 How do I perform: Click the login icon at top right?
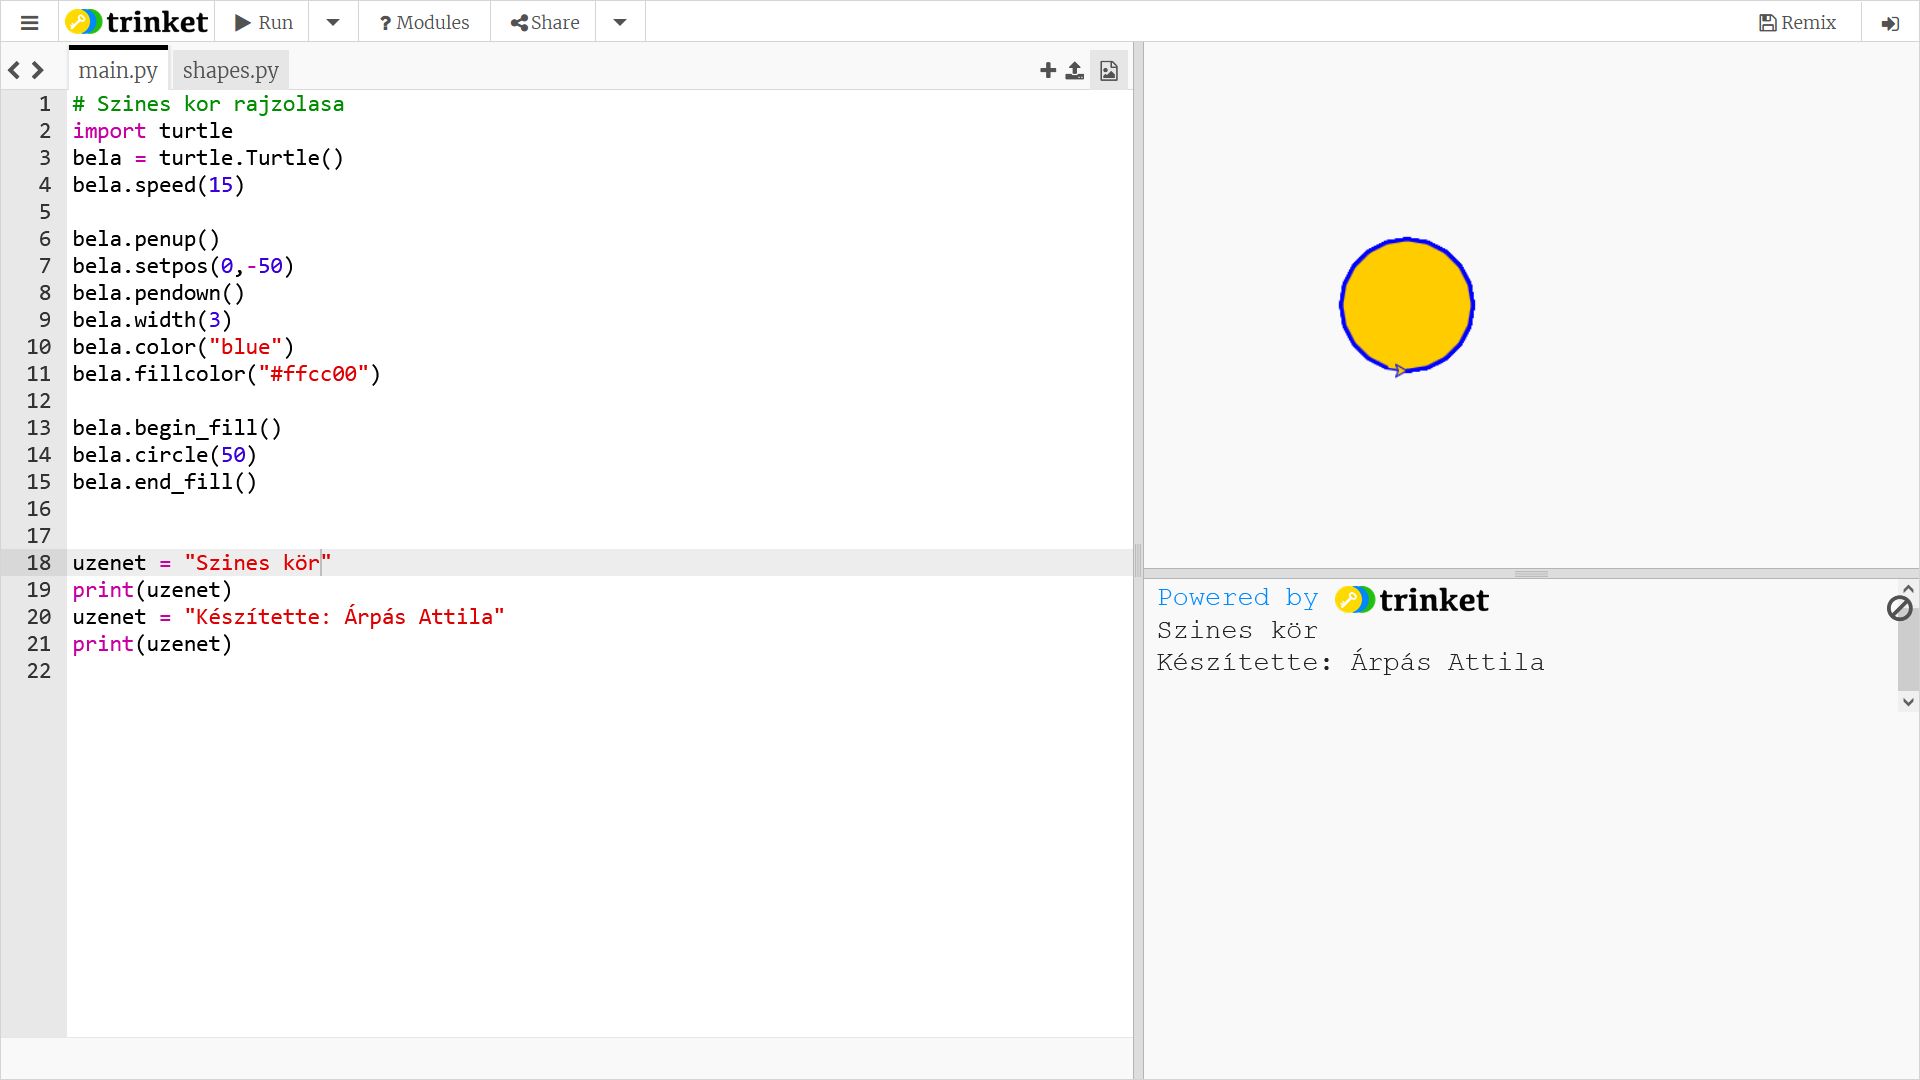point(1889,23)
